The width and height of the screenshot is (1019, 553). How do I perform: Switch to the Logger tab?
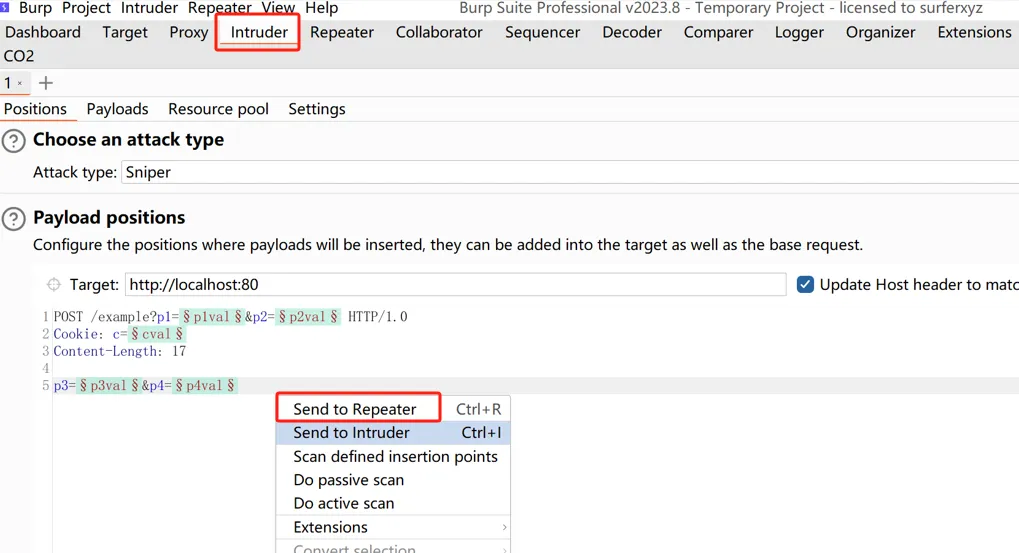coord(799,32)
